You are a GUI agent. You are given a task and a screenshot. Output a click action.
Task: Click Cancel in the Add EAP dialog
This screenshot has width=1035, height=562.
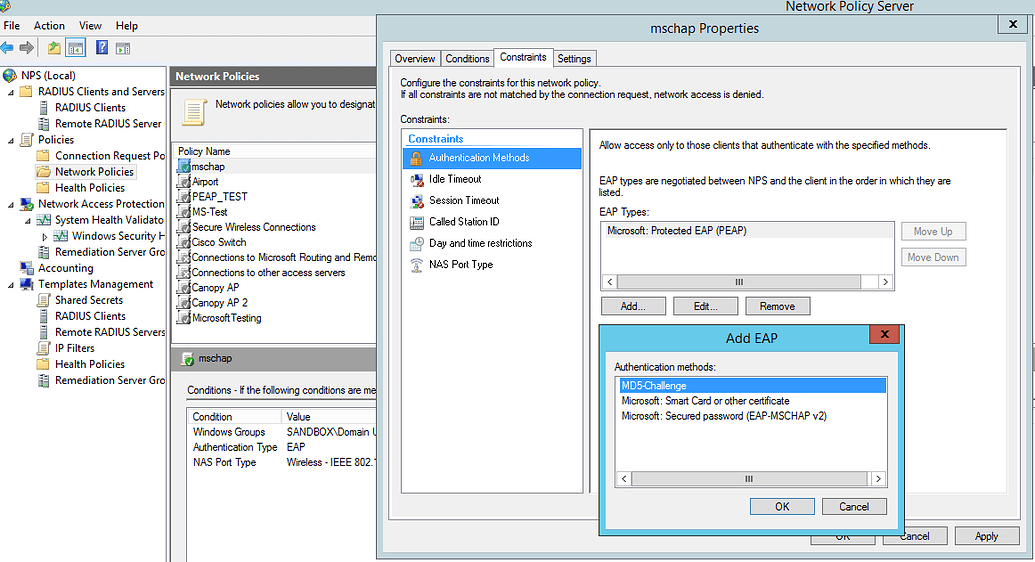(853, 507)
